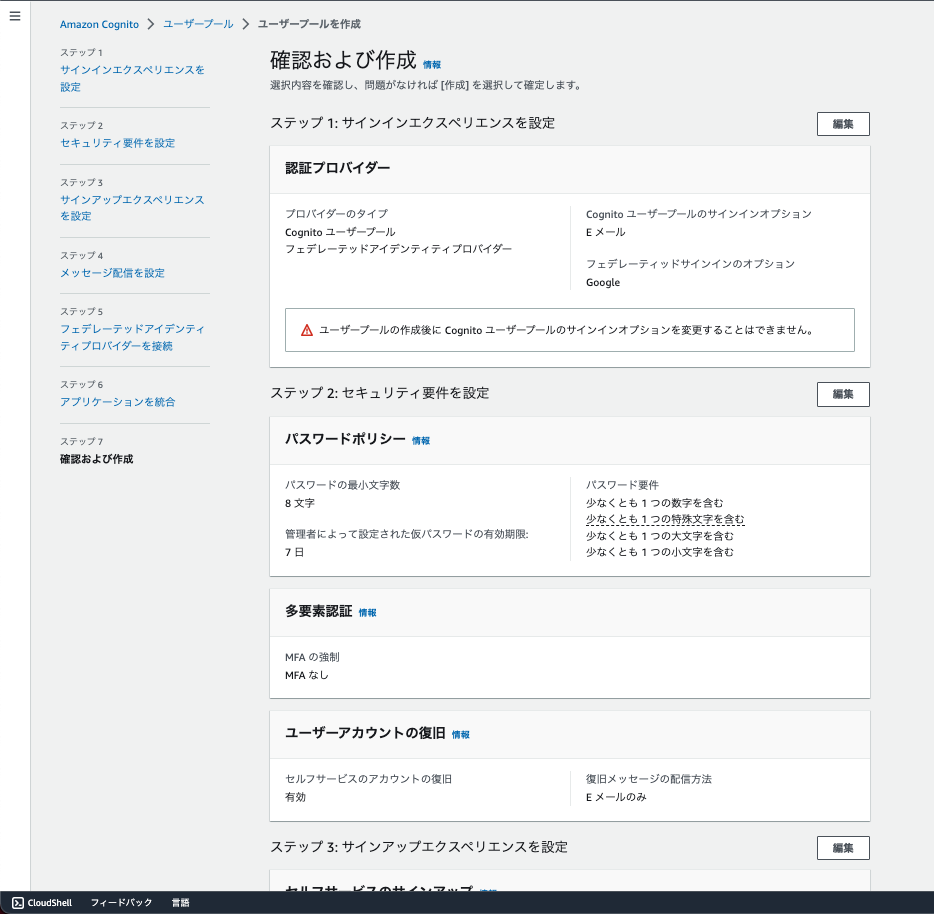The width and height of the screenshot is (934, 914).
Task: Click 少なくとも 1 つの大文字を含む requirement
Action: [659, 536]
